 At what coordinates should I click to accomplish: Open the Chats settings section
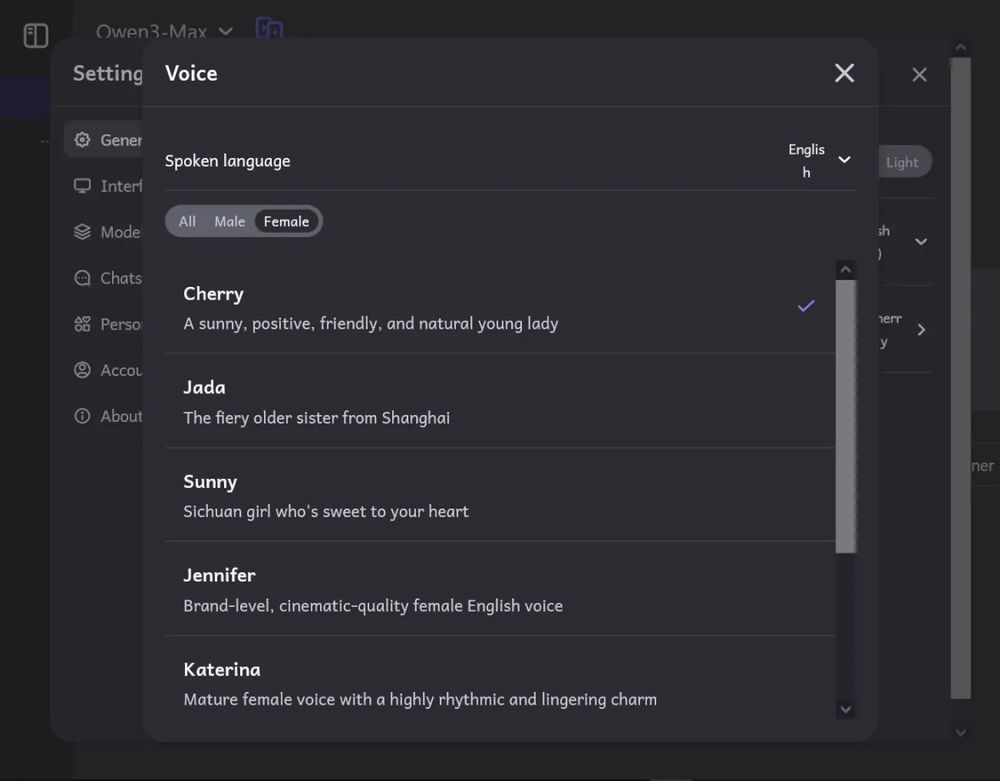pos(105,278)
